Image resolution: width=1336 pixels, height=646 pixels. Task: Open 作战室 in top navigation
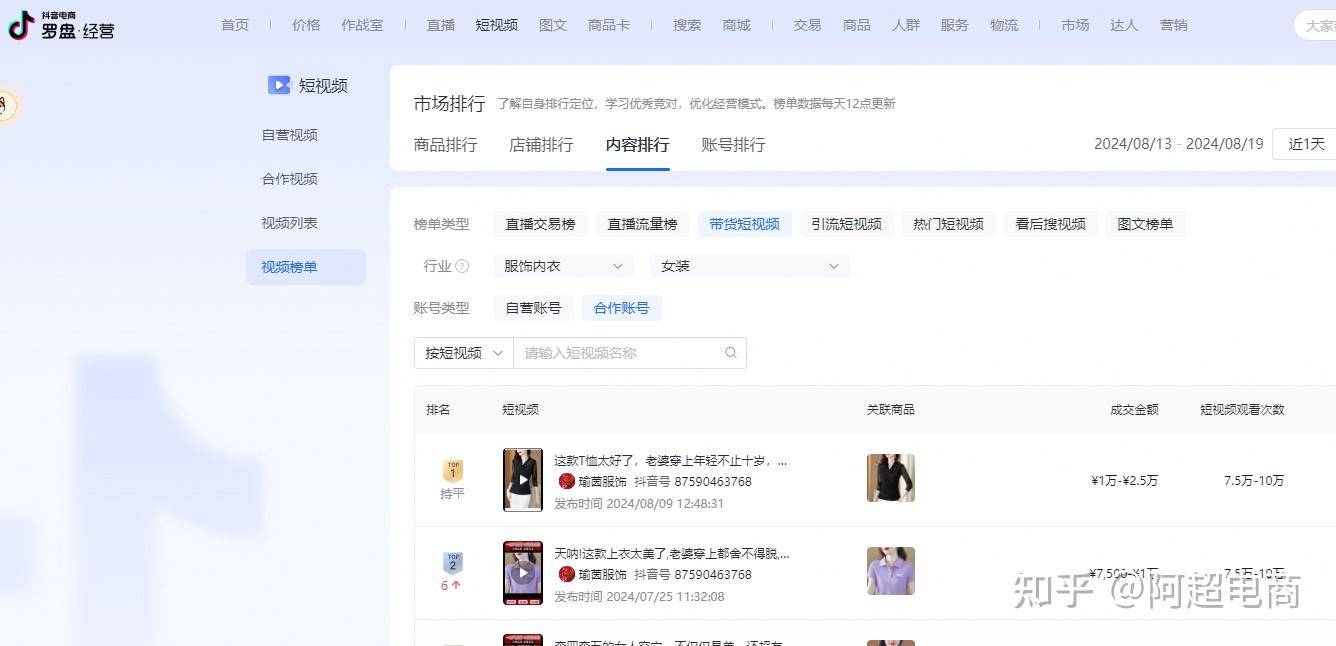click(x=362, y=25)
